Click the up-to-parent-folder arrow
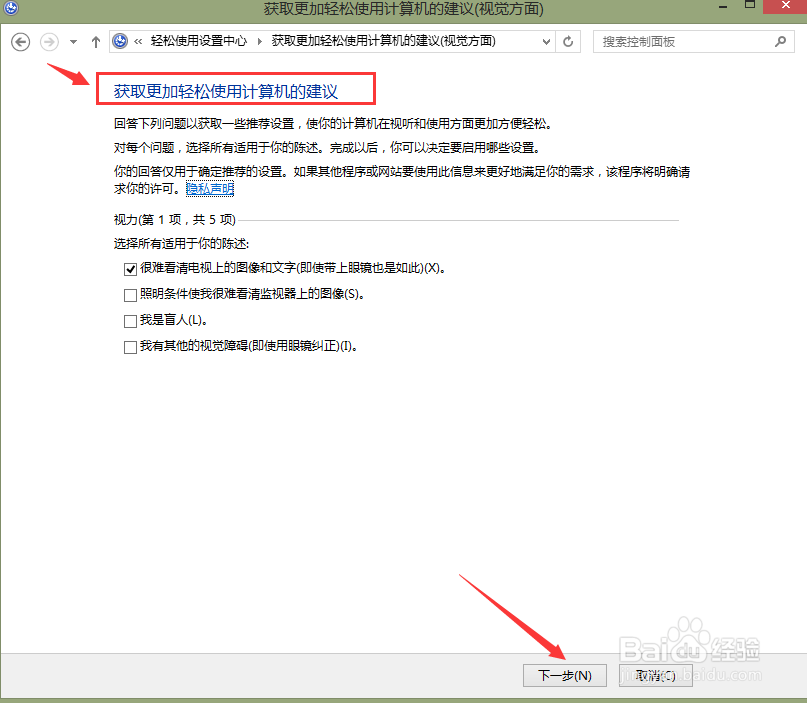The image size is (807, 703). (x=95, y=41)
